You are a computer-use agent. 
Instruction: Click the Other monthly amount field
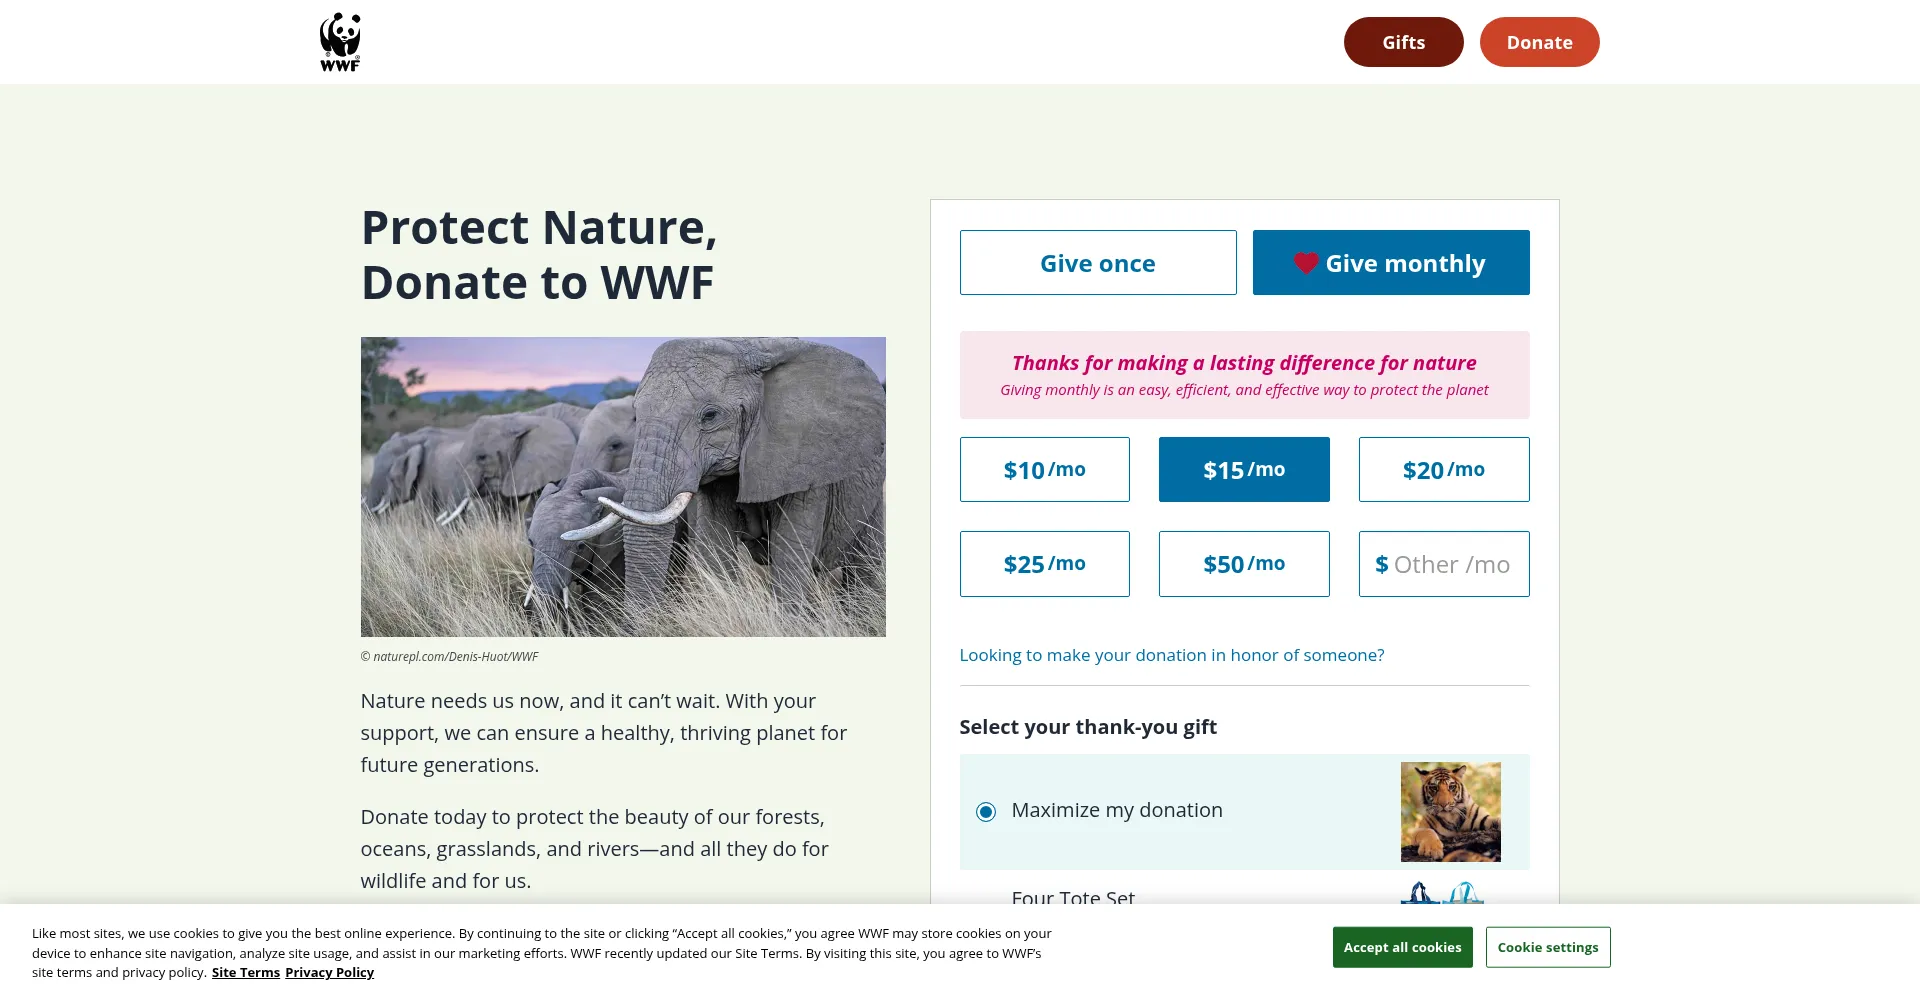pos(1450,565)
